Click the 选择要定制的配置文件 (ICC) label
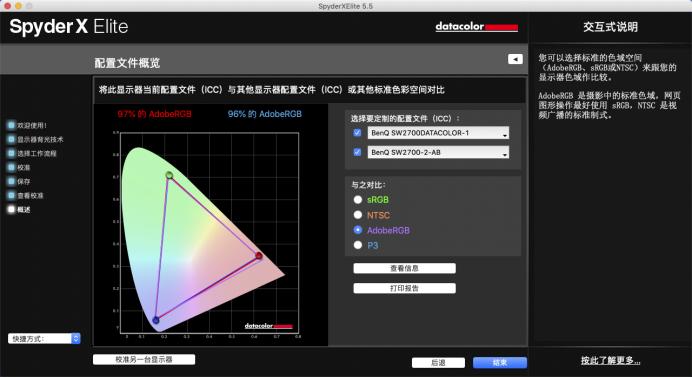The height and width of the screenshot is (378, 692). [x=405, y=119]
